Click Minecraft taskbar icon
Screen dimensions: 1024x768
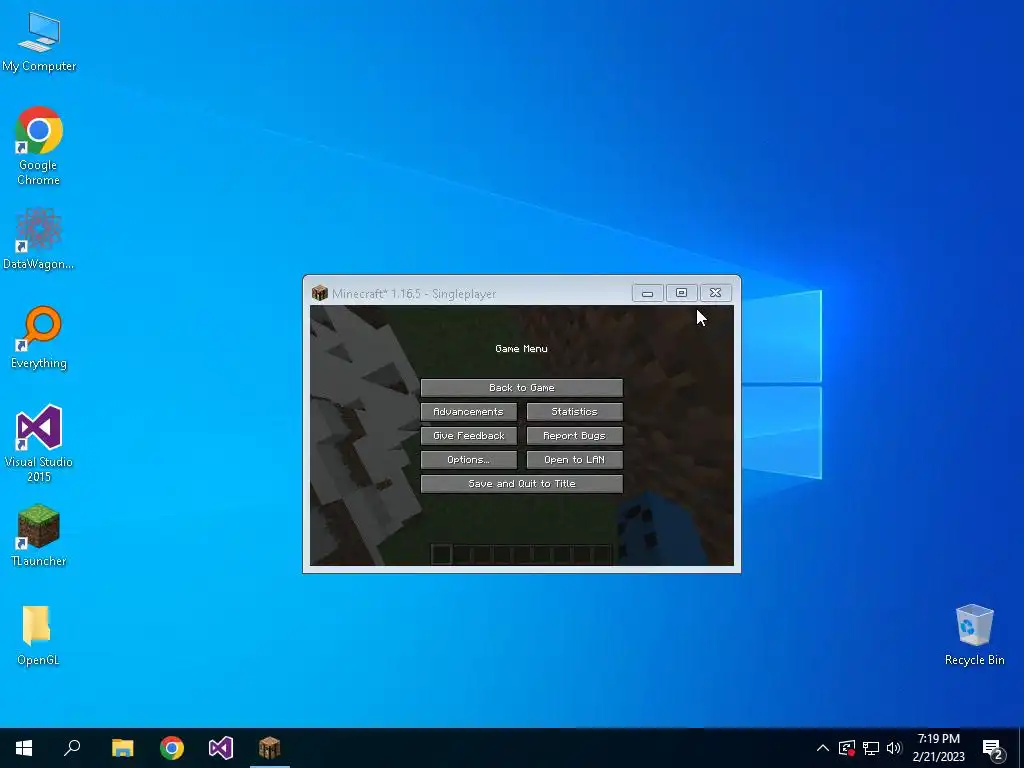[270, 748]
